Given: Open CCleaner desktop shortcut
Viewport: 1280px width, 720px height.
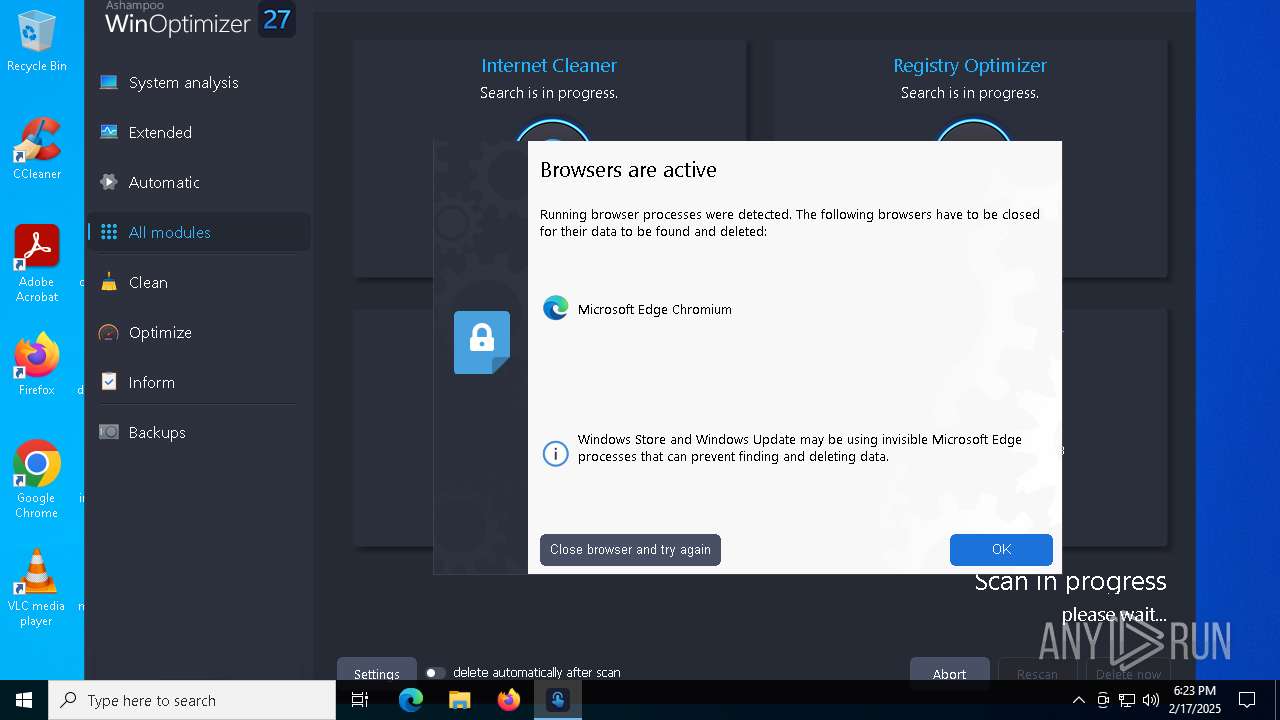Looking at the screenshot, I should tap(37, 149).
